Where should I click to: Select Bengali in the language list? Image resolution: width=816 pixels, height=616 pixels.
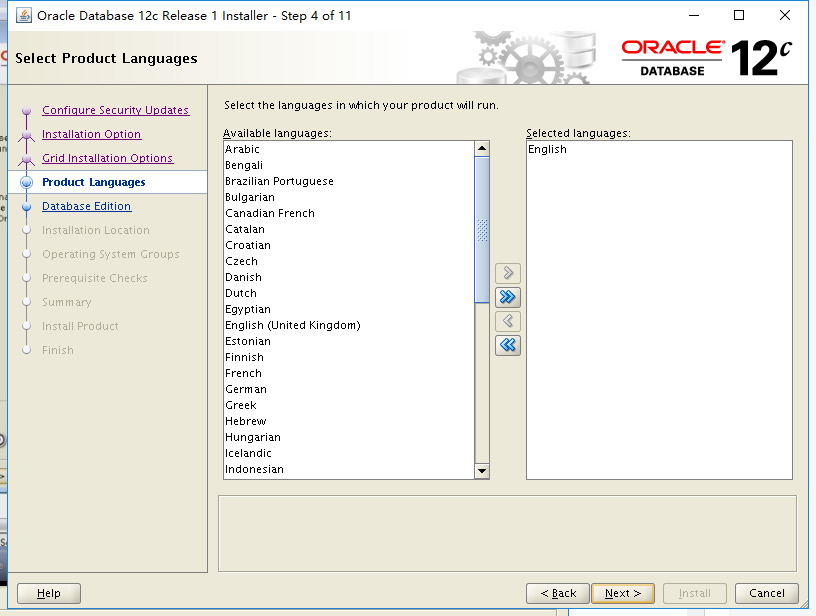349,165
